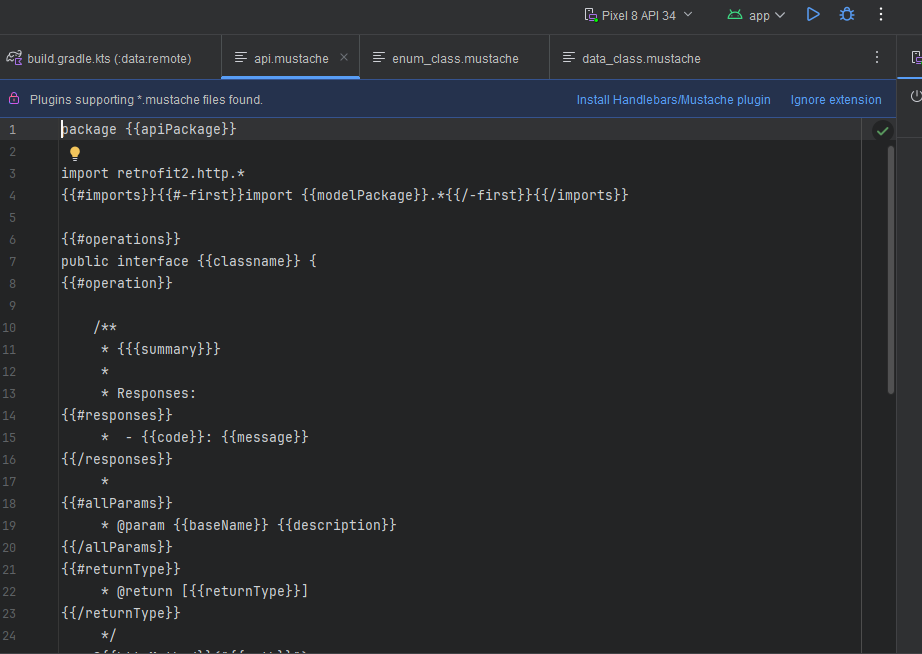922x654 pixels.
Task: Click 'package {{apiPackage}}' on line 1
Action: click(x=148, y=129)
